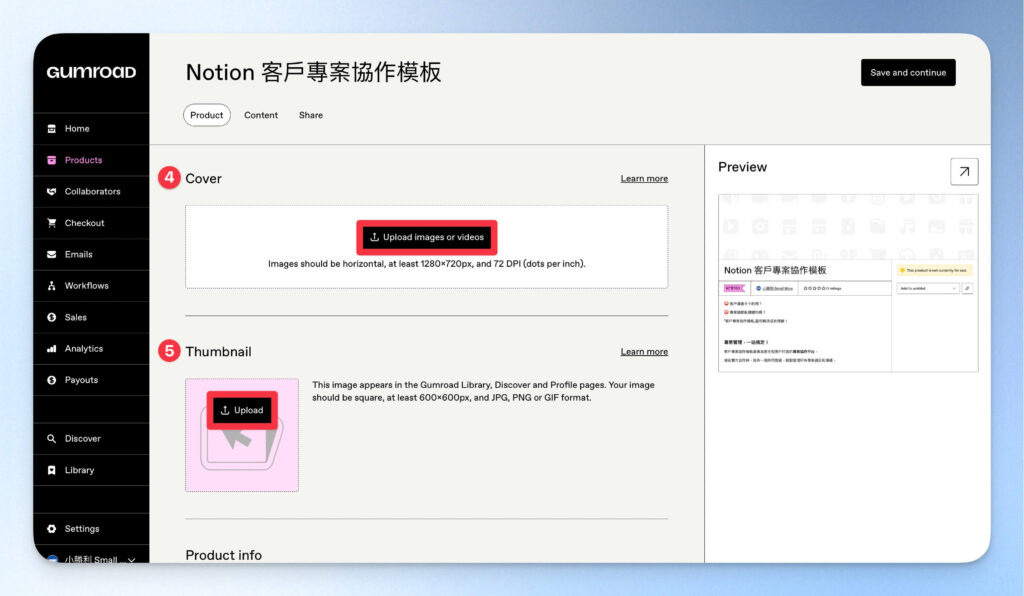Navigate to Emails

91,255
